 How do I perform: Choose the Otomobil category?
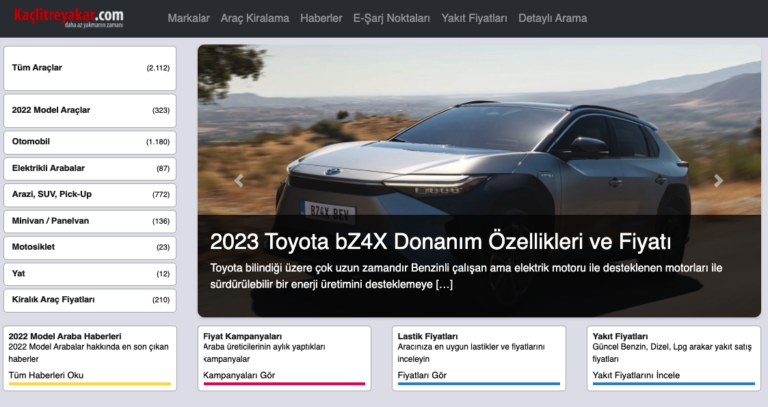coord(90,142)
